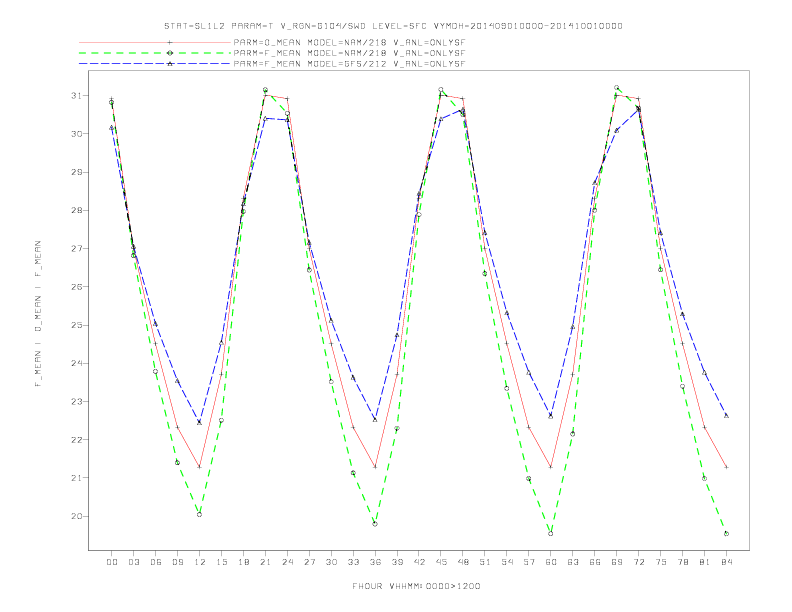Click blue triangle data point at hour 84

[726, 416]
